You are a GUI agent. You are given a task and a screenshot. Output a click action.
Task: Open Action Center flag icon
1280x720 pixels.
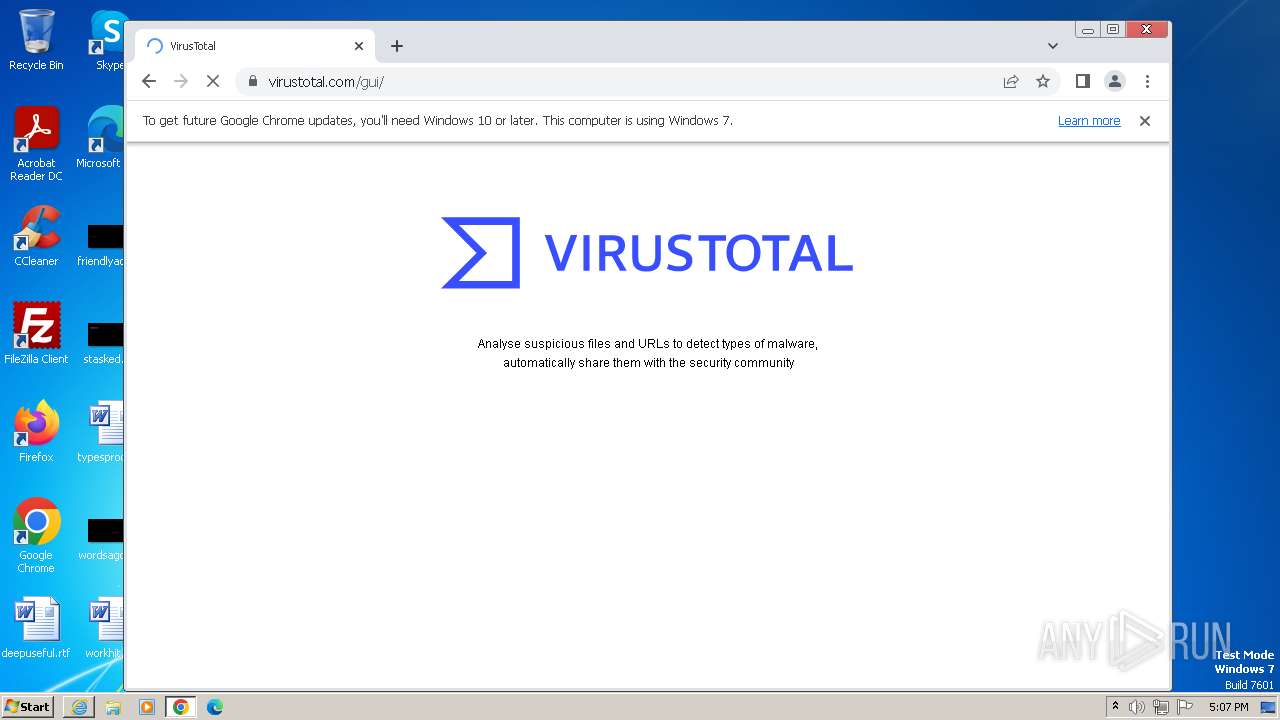click(1184, 707)
